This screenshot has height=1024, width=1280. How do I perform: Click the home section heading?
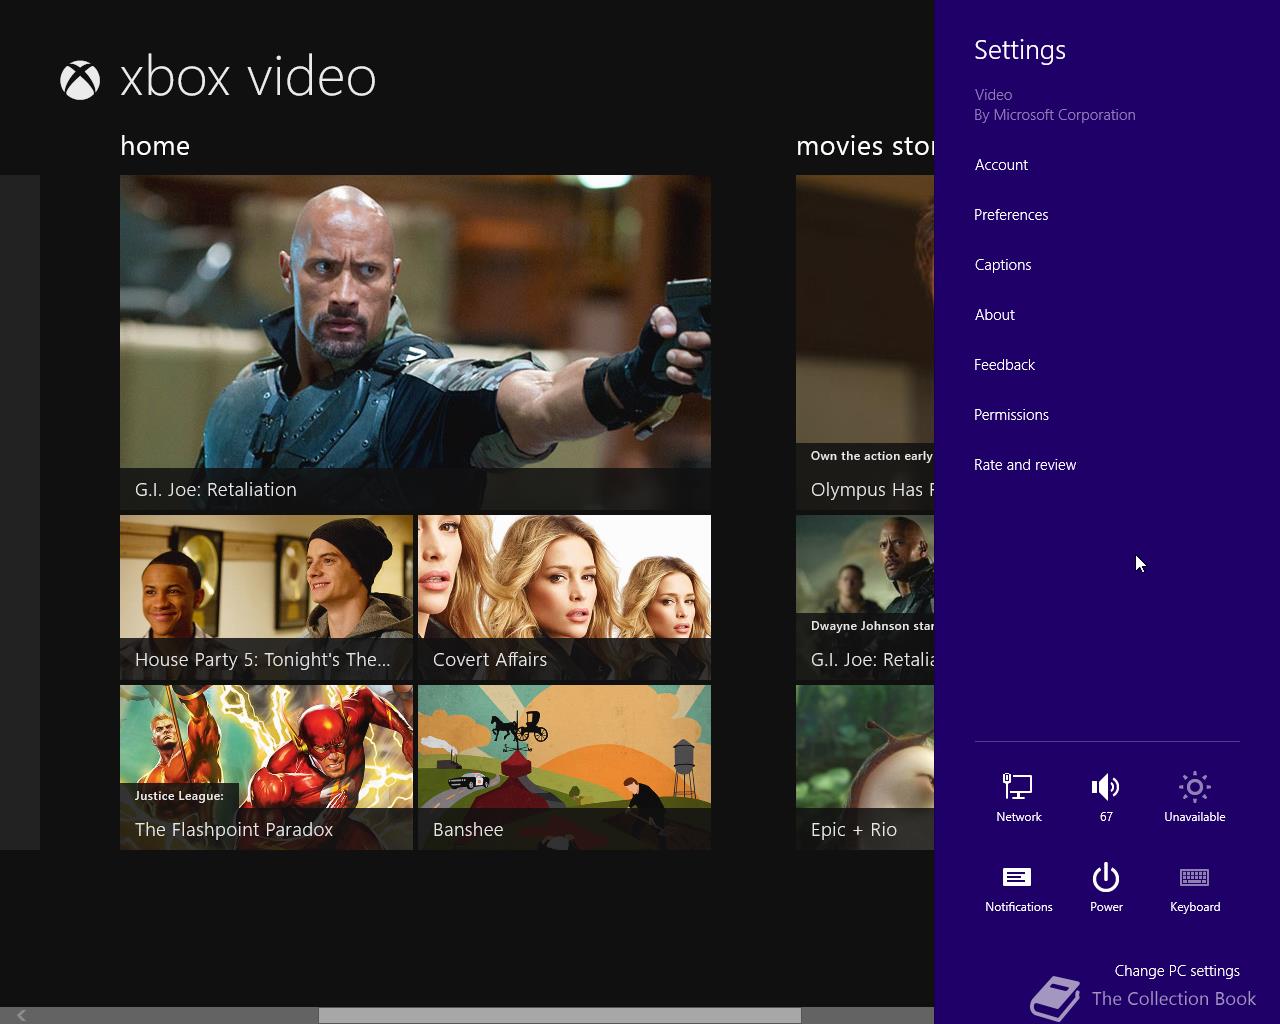tap(155, 146)
